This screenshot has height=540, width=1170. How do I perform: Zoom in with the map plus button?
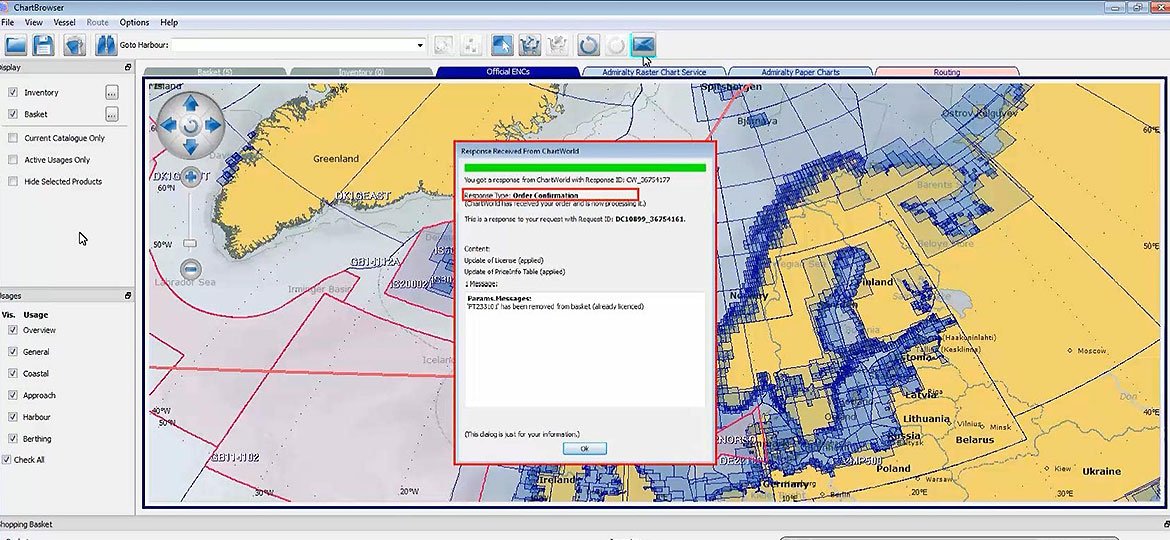pyautogui.click(x=190, y=176)
